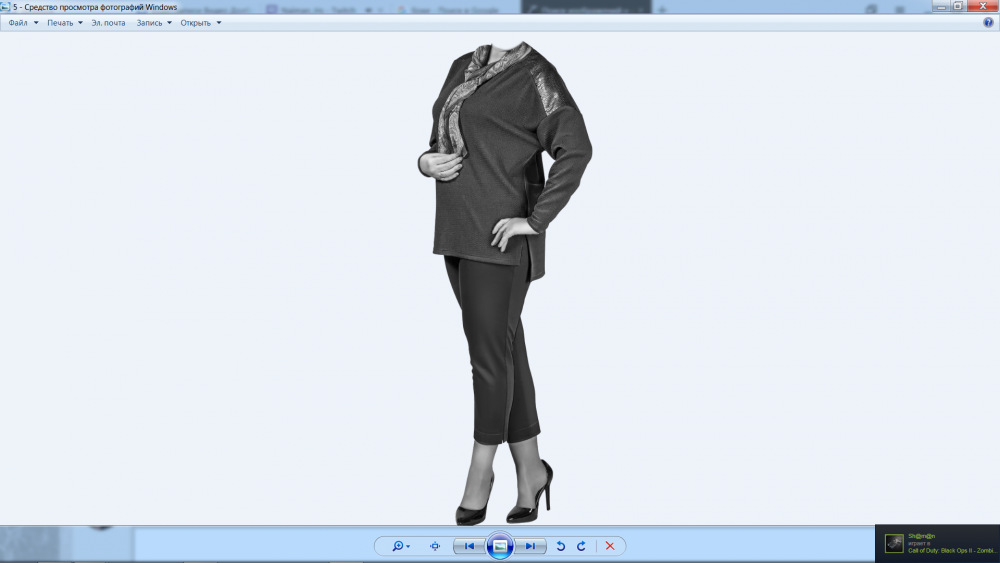Image resolution: width=1000 pixels, height=563 pixels.
Task: Open the Steam notification avatar icon
Action: (894, 543)
